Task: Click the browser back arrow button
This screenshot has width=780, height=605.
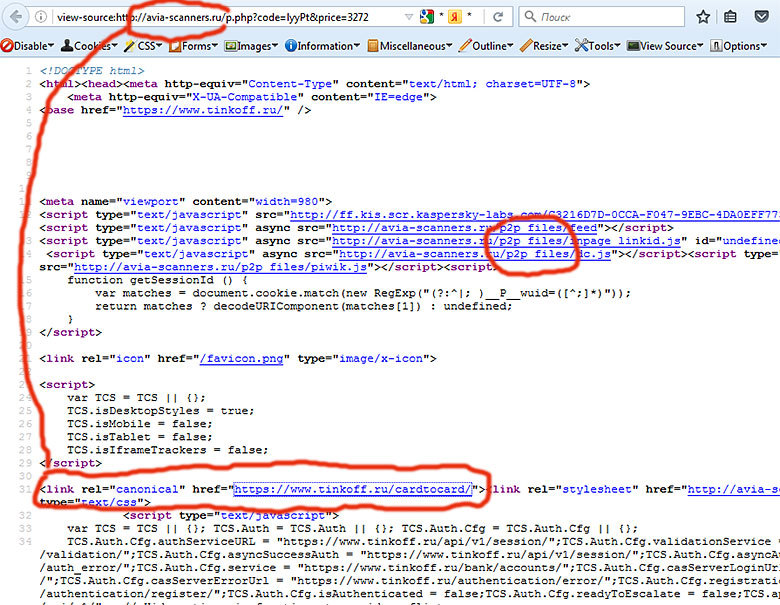Action: [15, 17]
